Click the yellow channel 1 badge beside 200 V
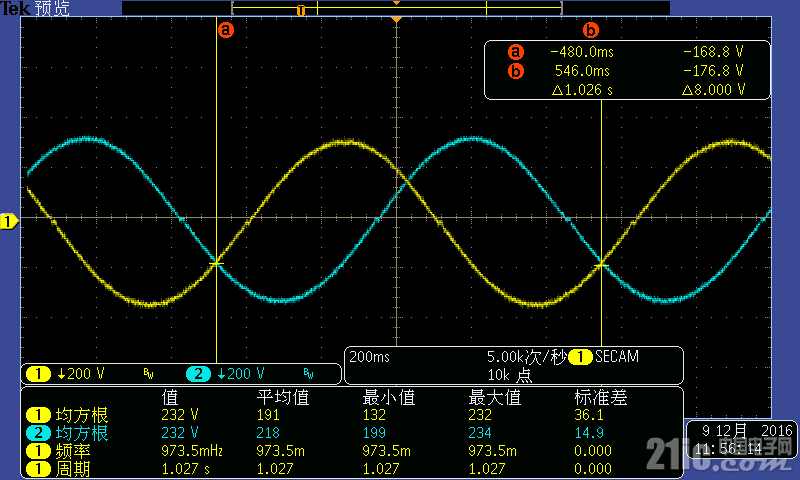The width and height of the screenshot is (800, 480). pos(38,374)
